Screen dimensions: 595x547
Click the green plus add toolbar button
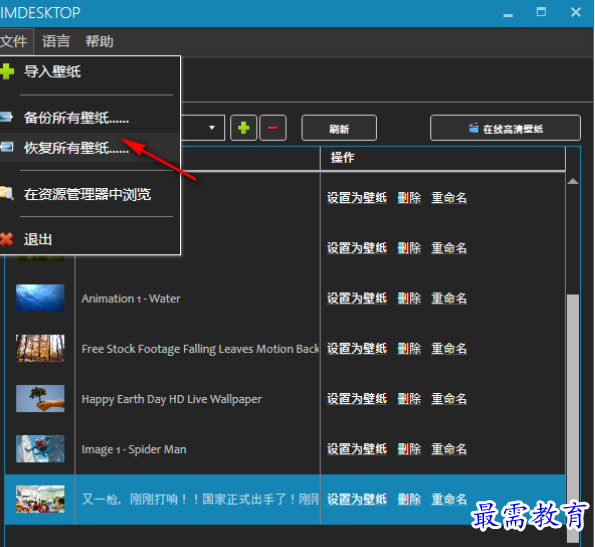[244, 128]
